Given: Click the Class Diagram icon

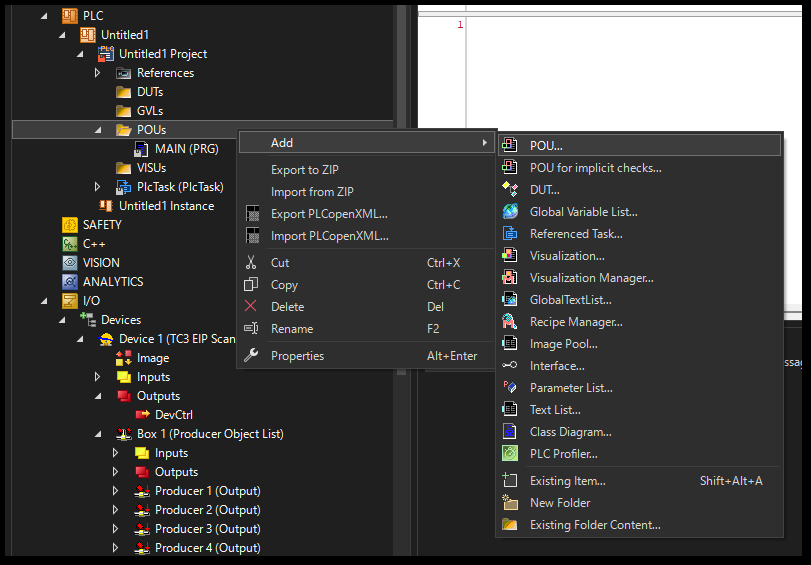Looking at the screenshot, I should point(510,432).
